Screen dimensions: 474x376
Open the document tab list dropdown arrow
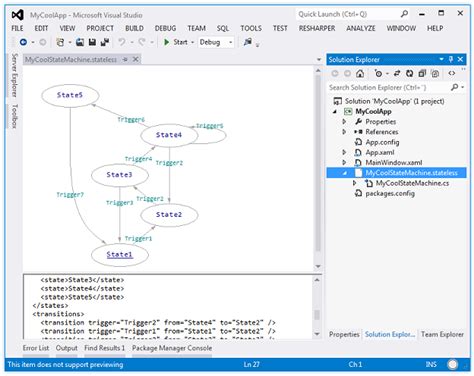[319, 60]
